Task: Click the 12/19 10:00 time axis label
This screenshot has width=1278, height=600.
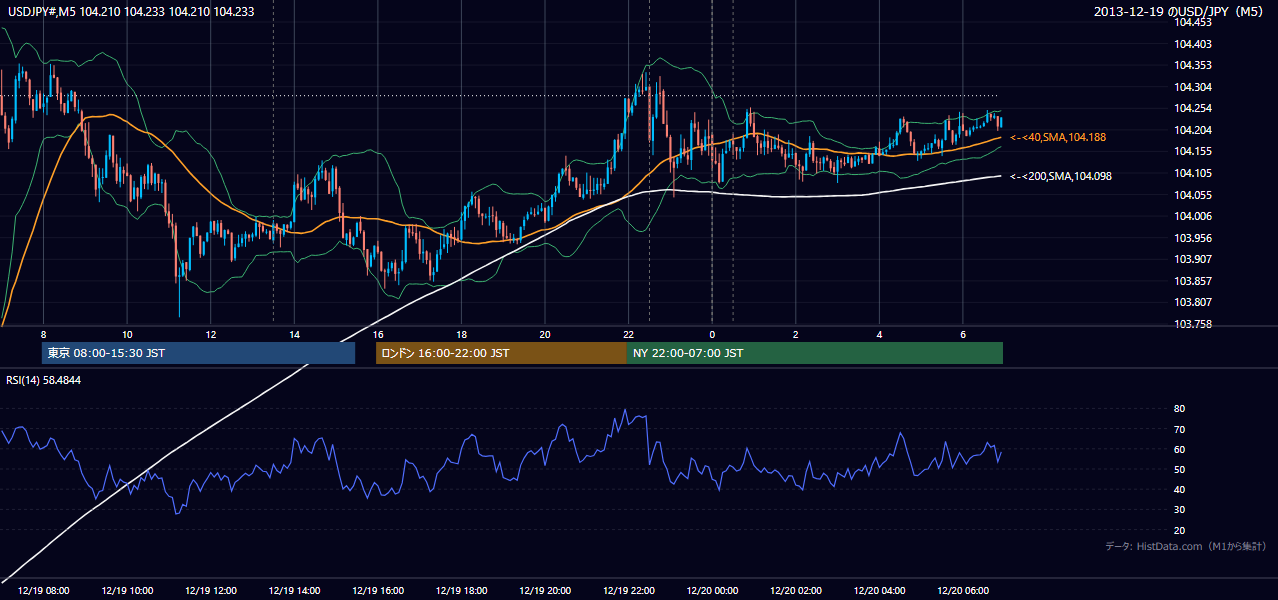Action: pyautogui.click(x=127, y=591)
